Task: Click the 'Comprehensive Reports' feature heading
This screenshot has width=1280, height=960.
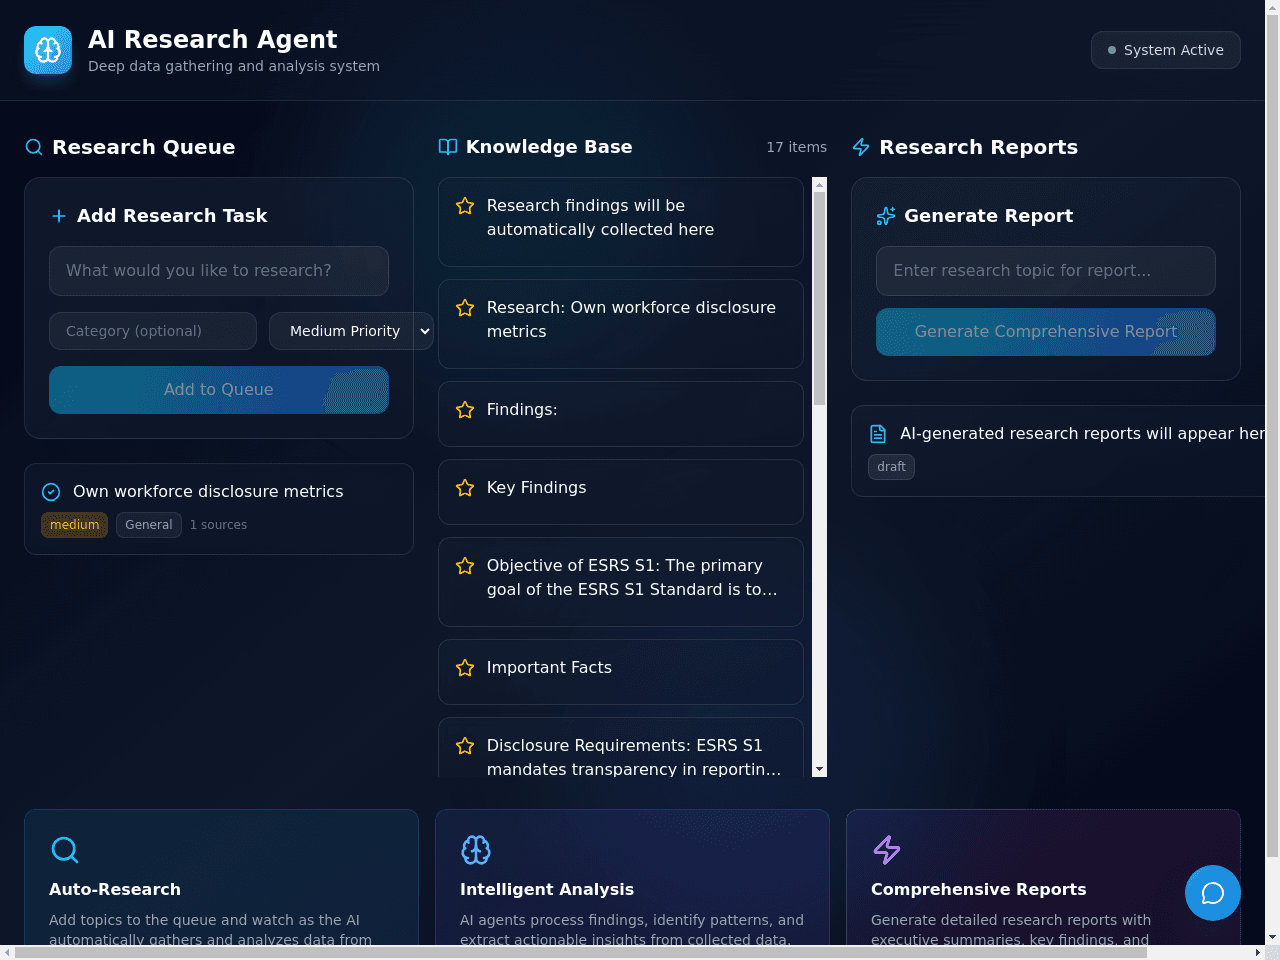Action: [979, 890]
